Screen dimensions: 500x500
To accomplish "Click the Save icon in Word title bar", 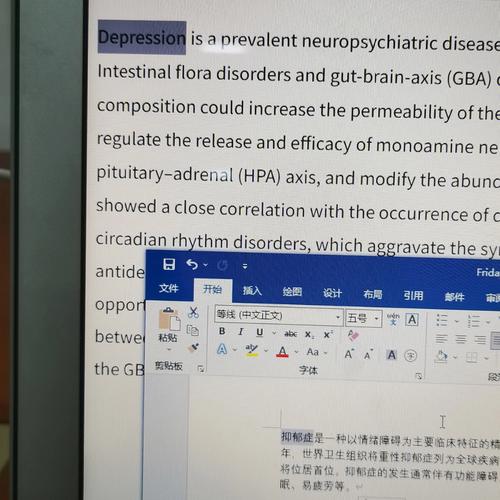I will tap(169, 264).
